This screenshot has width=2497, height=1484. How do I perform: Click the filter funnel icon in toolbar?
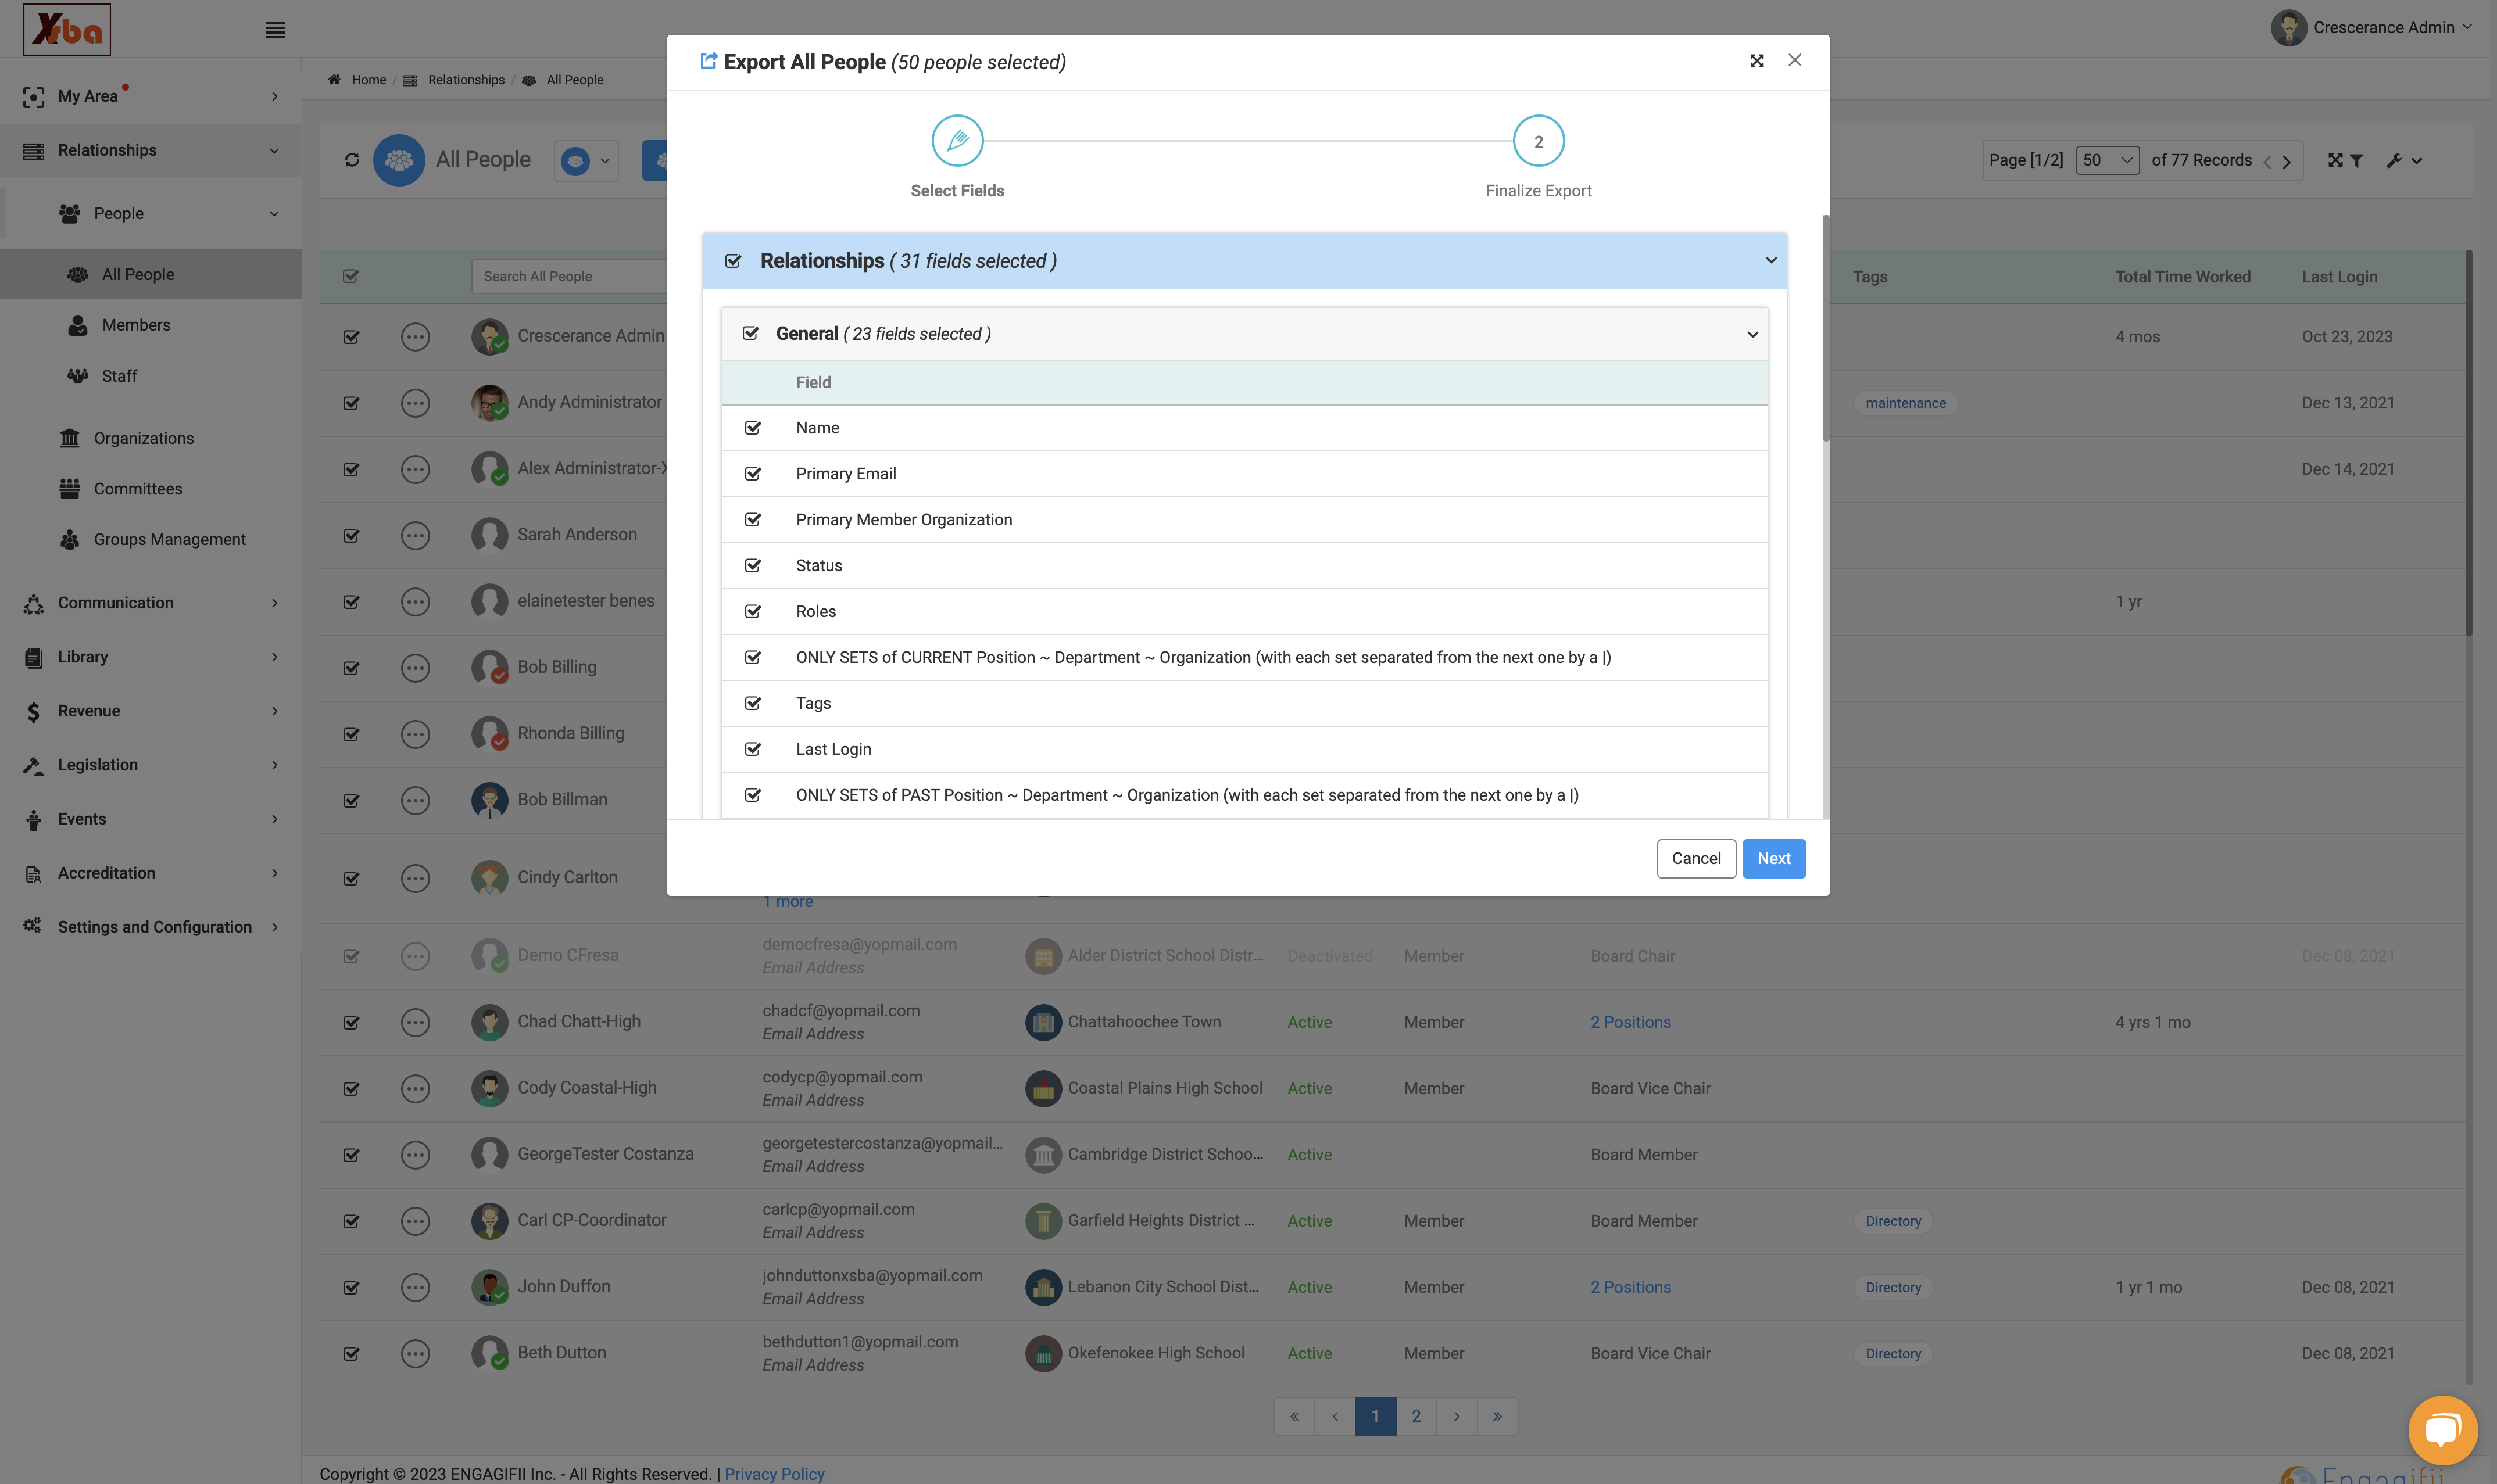[2357, 160]
